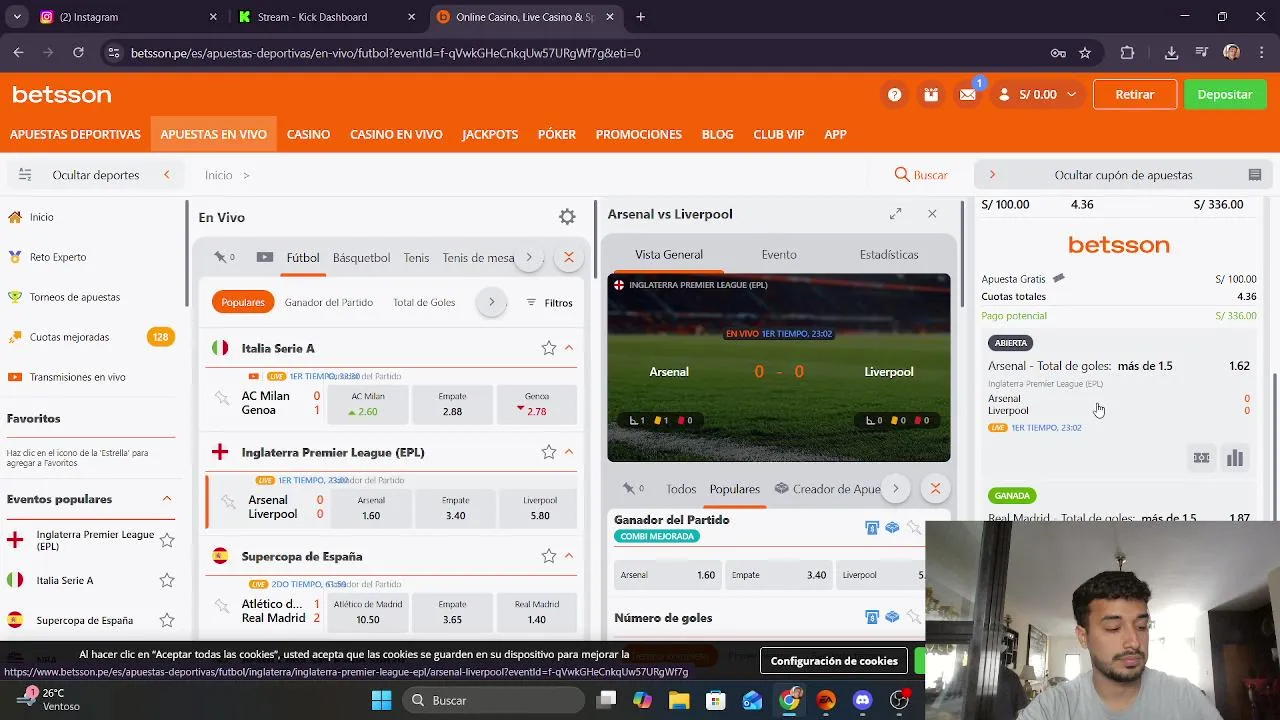Favorite Inglaterra Premier League star in En Vivo

coord(548,452)
